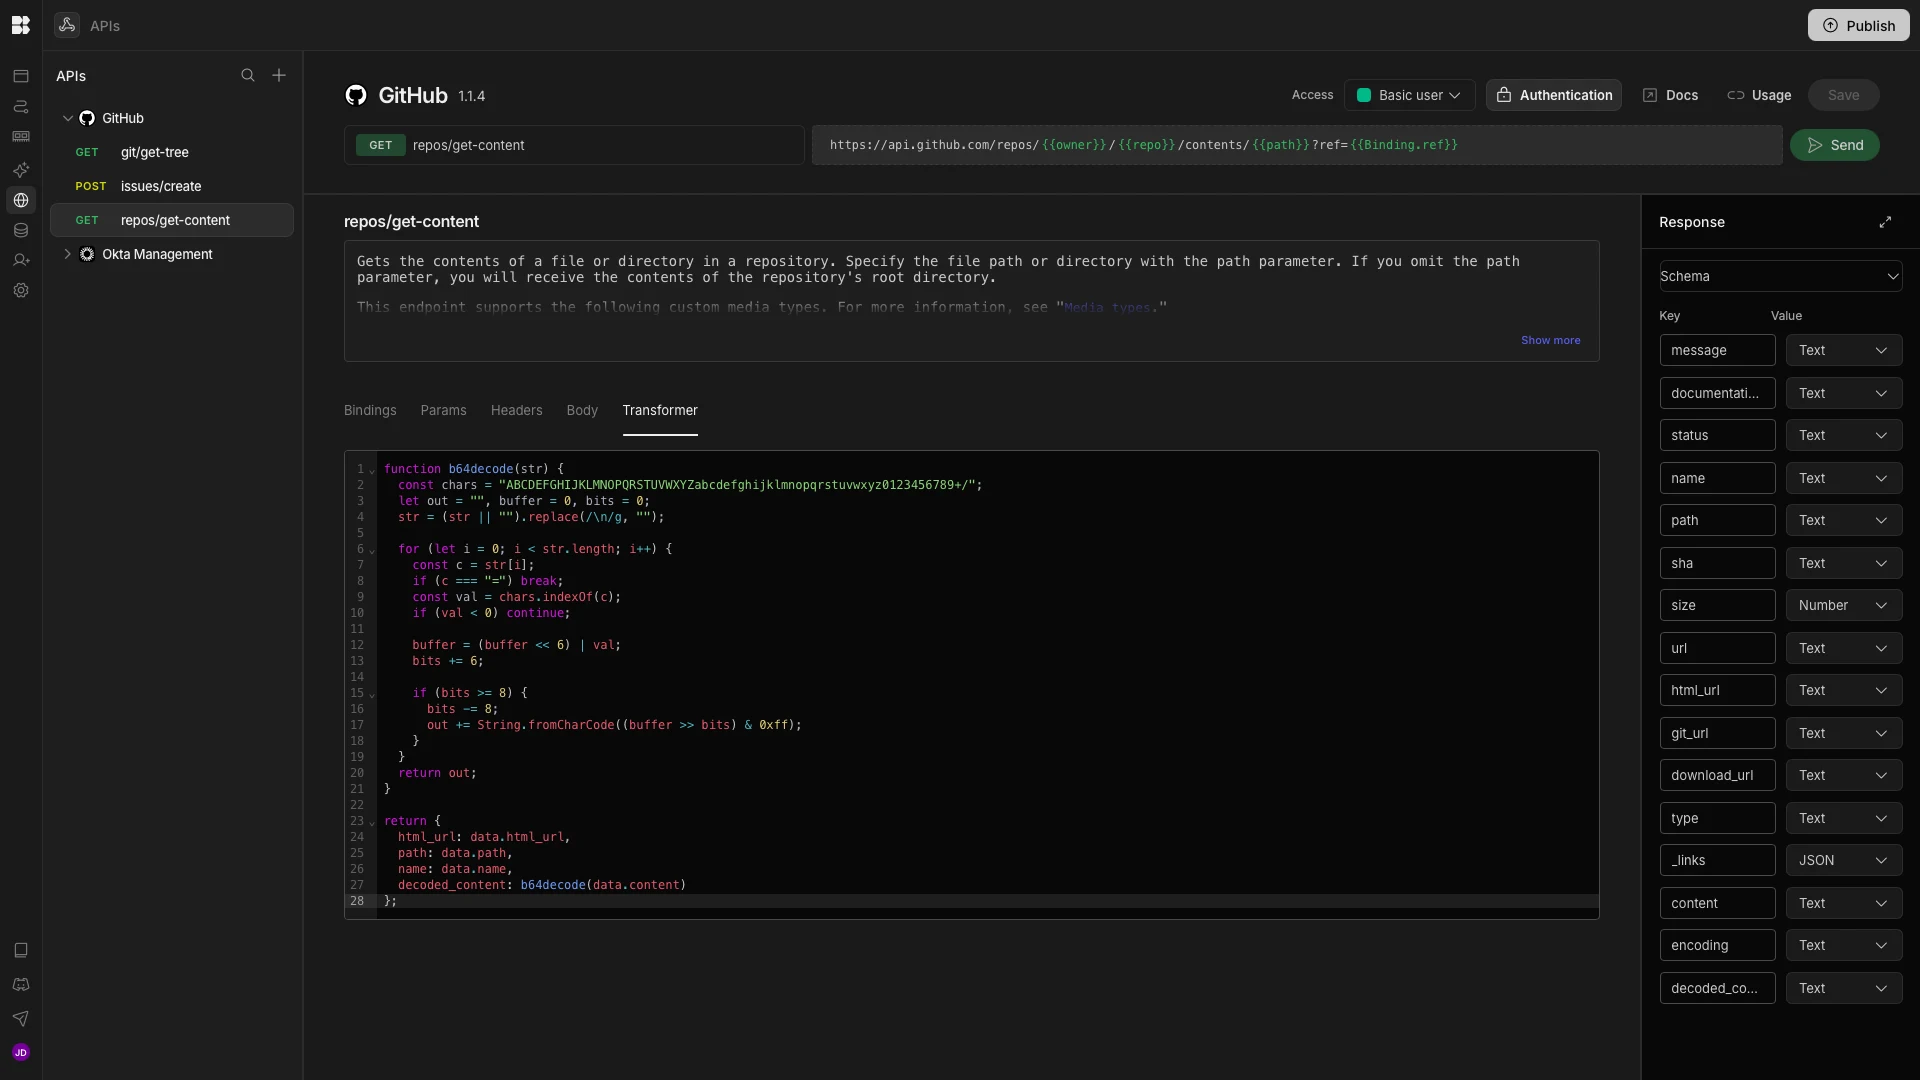Click the search icon in APIs panel
Viewport: 1920px width, 1080px height.
point(248,76)
